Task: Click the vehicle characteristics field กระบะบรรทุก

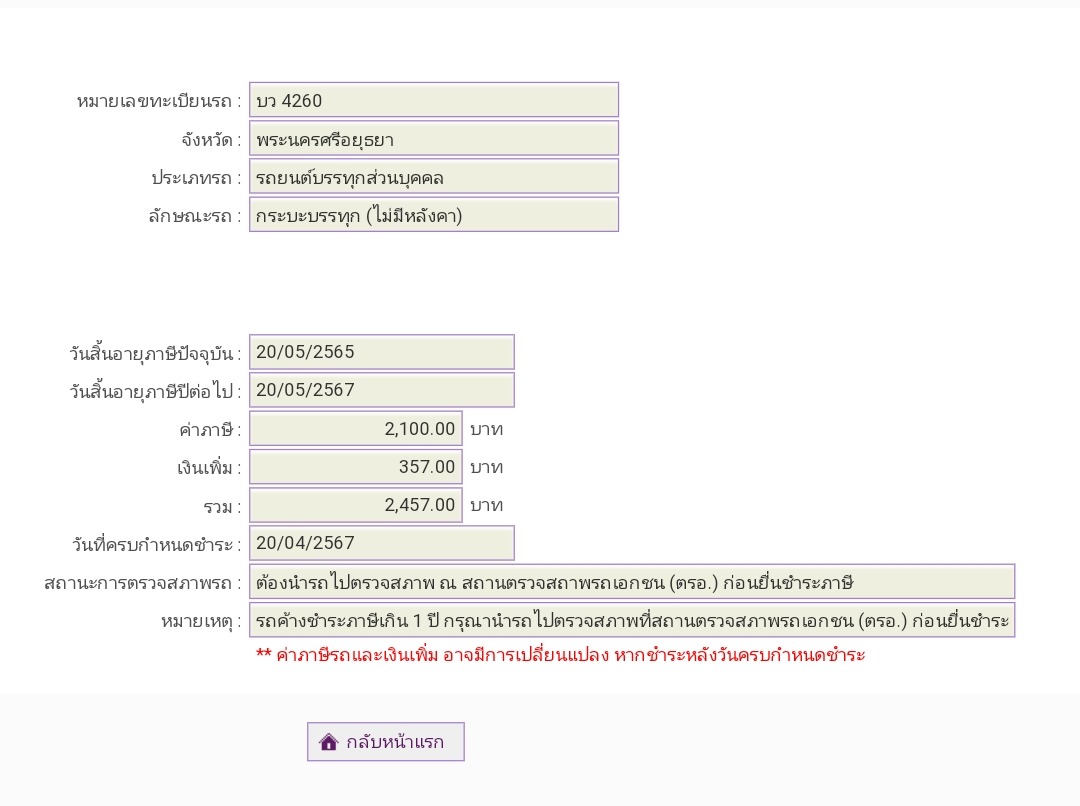Action: pos(434,215)
